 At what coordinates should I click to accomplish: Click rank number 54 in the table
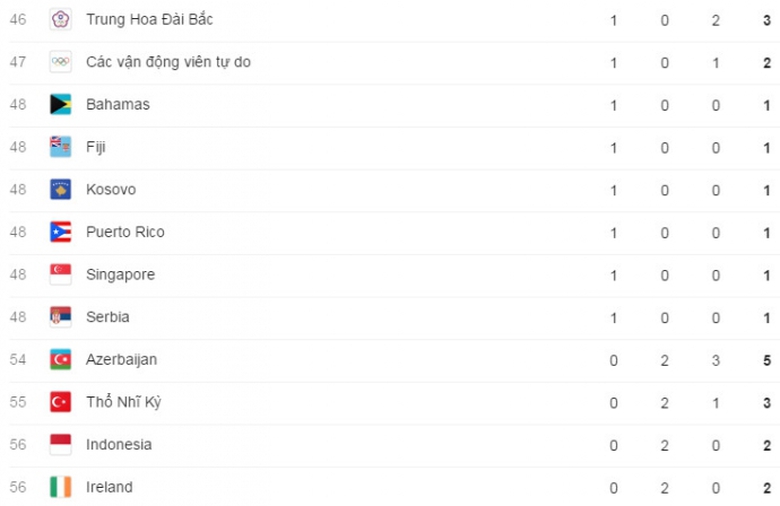19,360
